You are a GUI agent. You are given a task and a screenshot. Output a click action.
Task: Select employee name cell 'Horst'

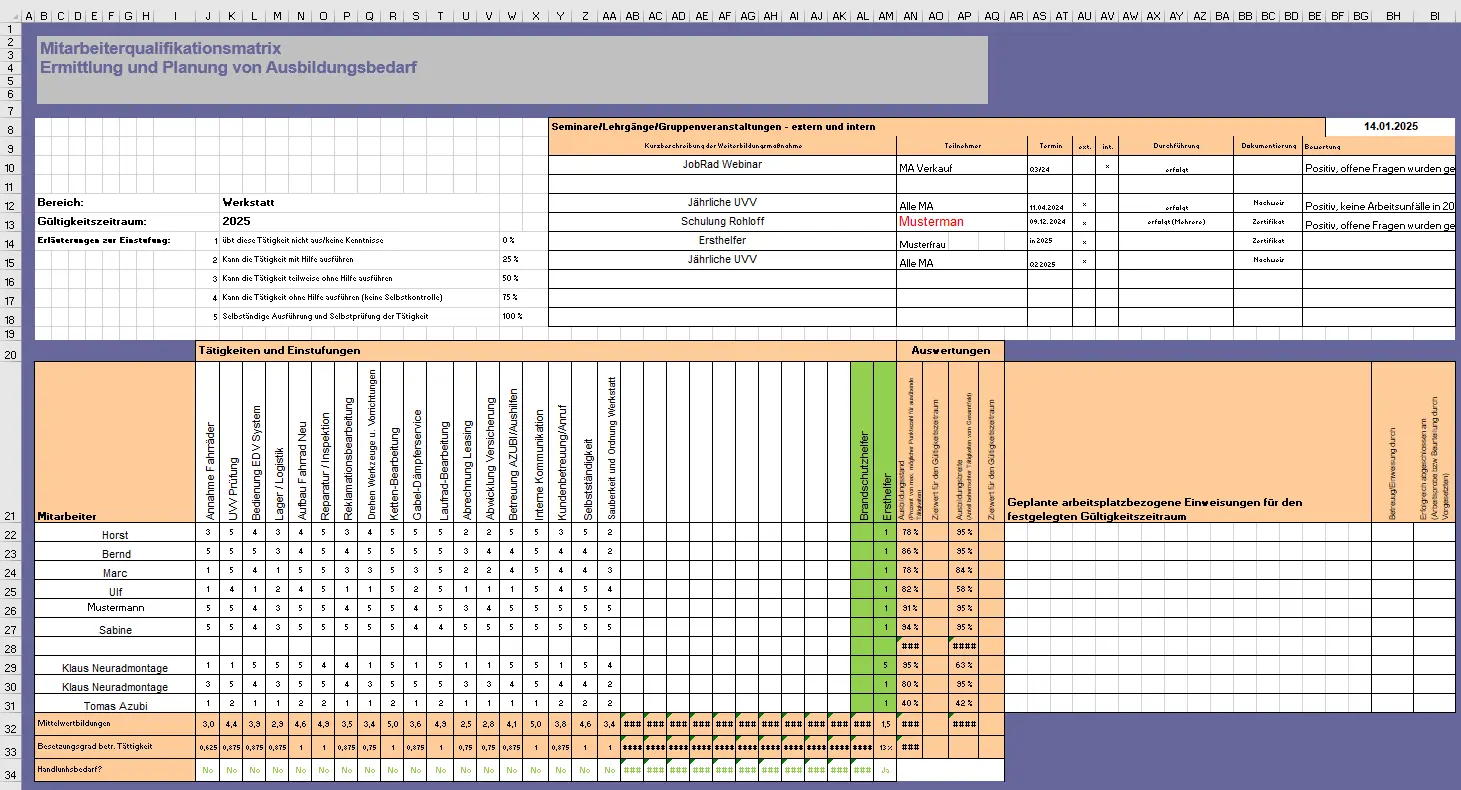tap(115, 535)
